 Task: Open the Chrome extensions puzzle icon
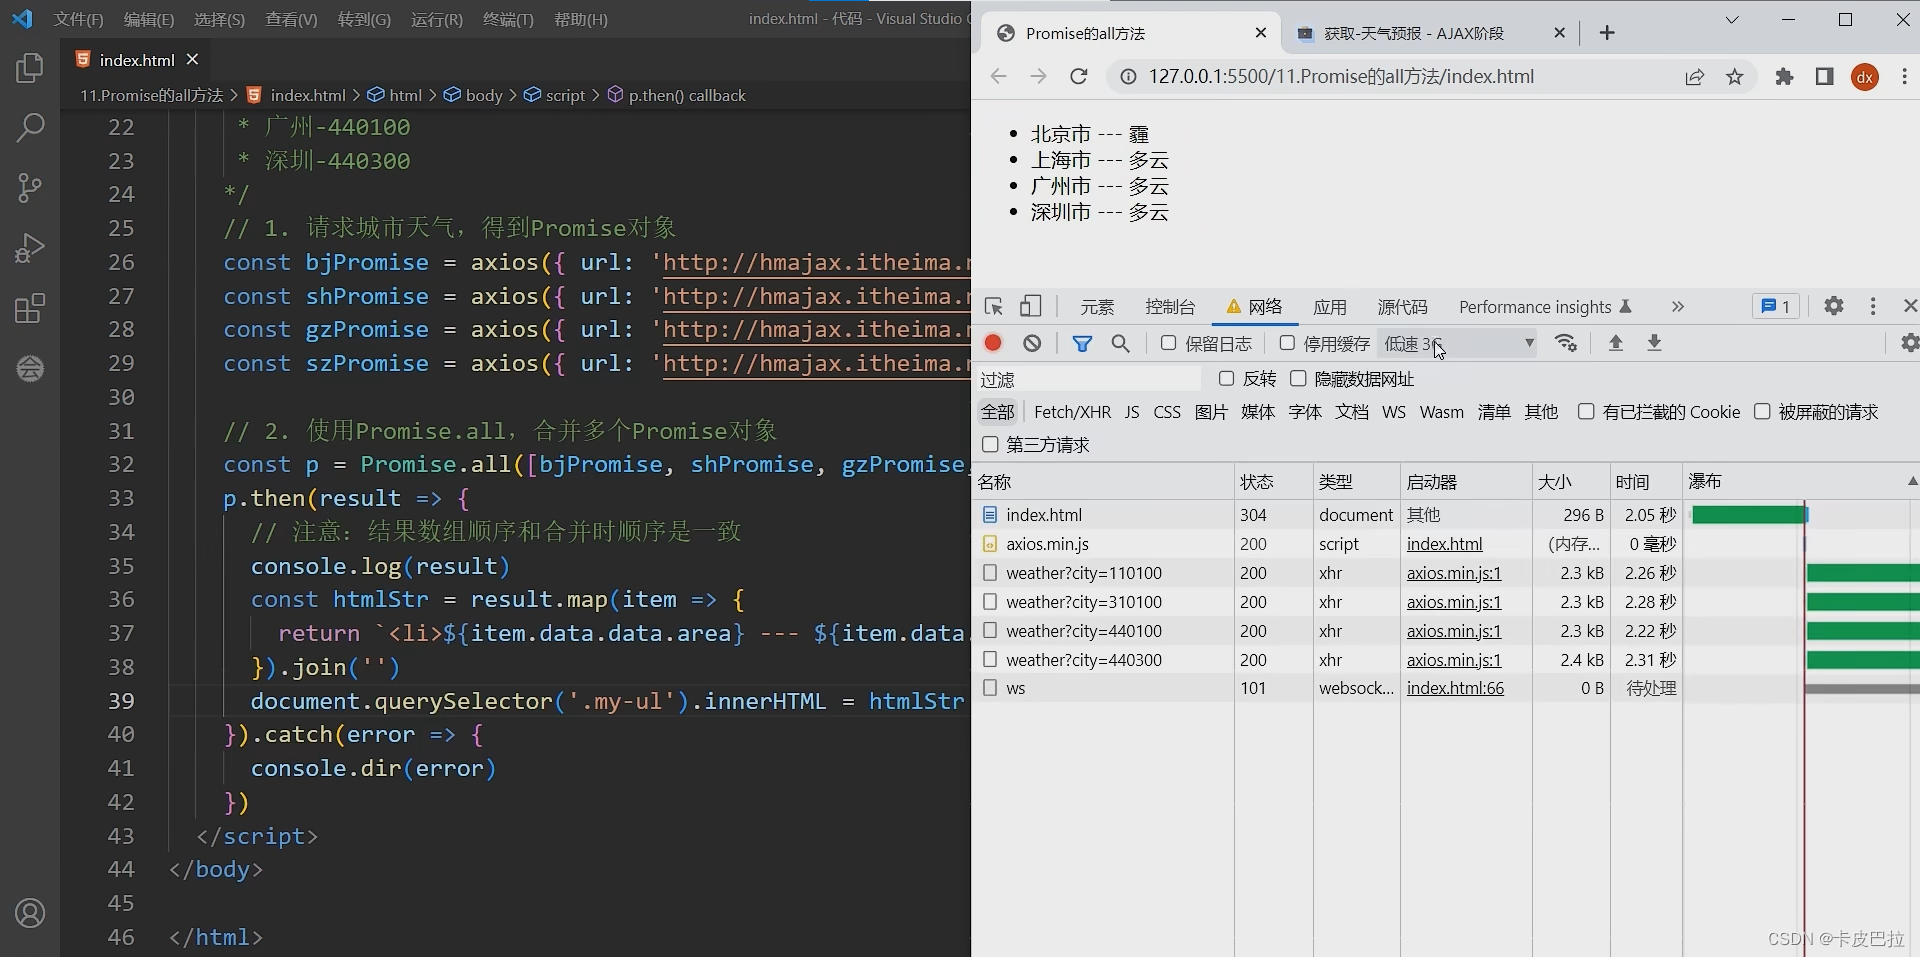click(x=1784, y=77)
